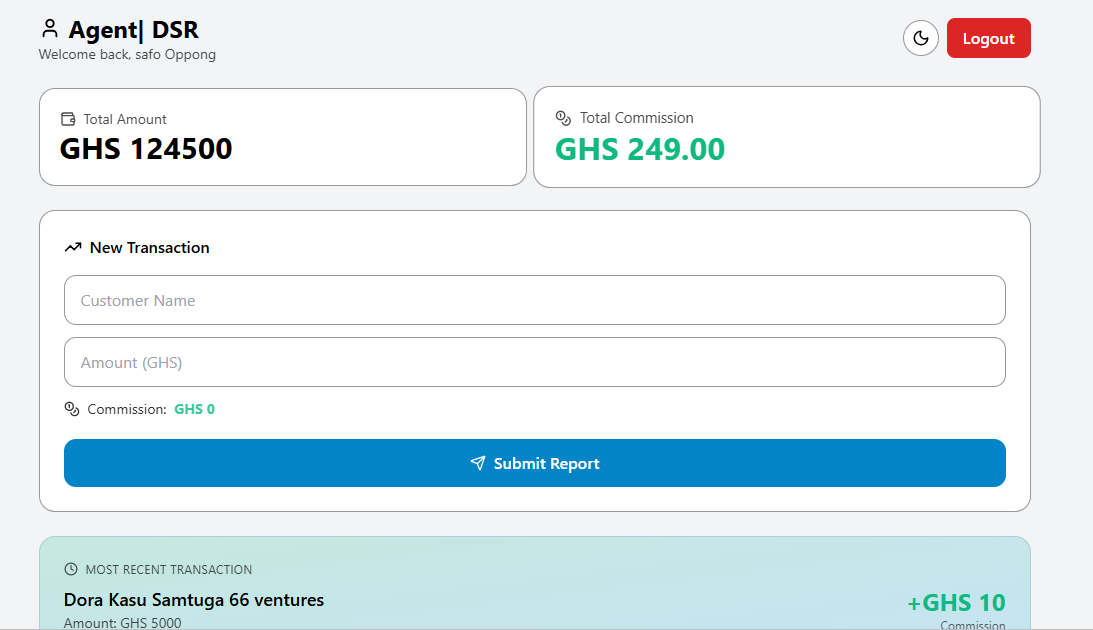Click the user profile icon beside Agent
Viewport: 1093px width, 630px height.
(x=50, y=29)
